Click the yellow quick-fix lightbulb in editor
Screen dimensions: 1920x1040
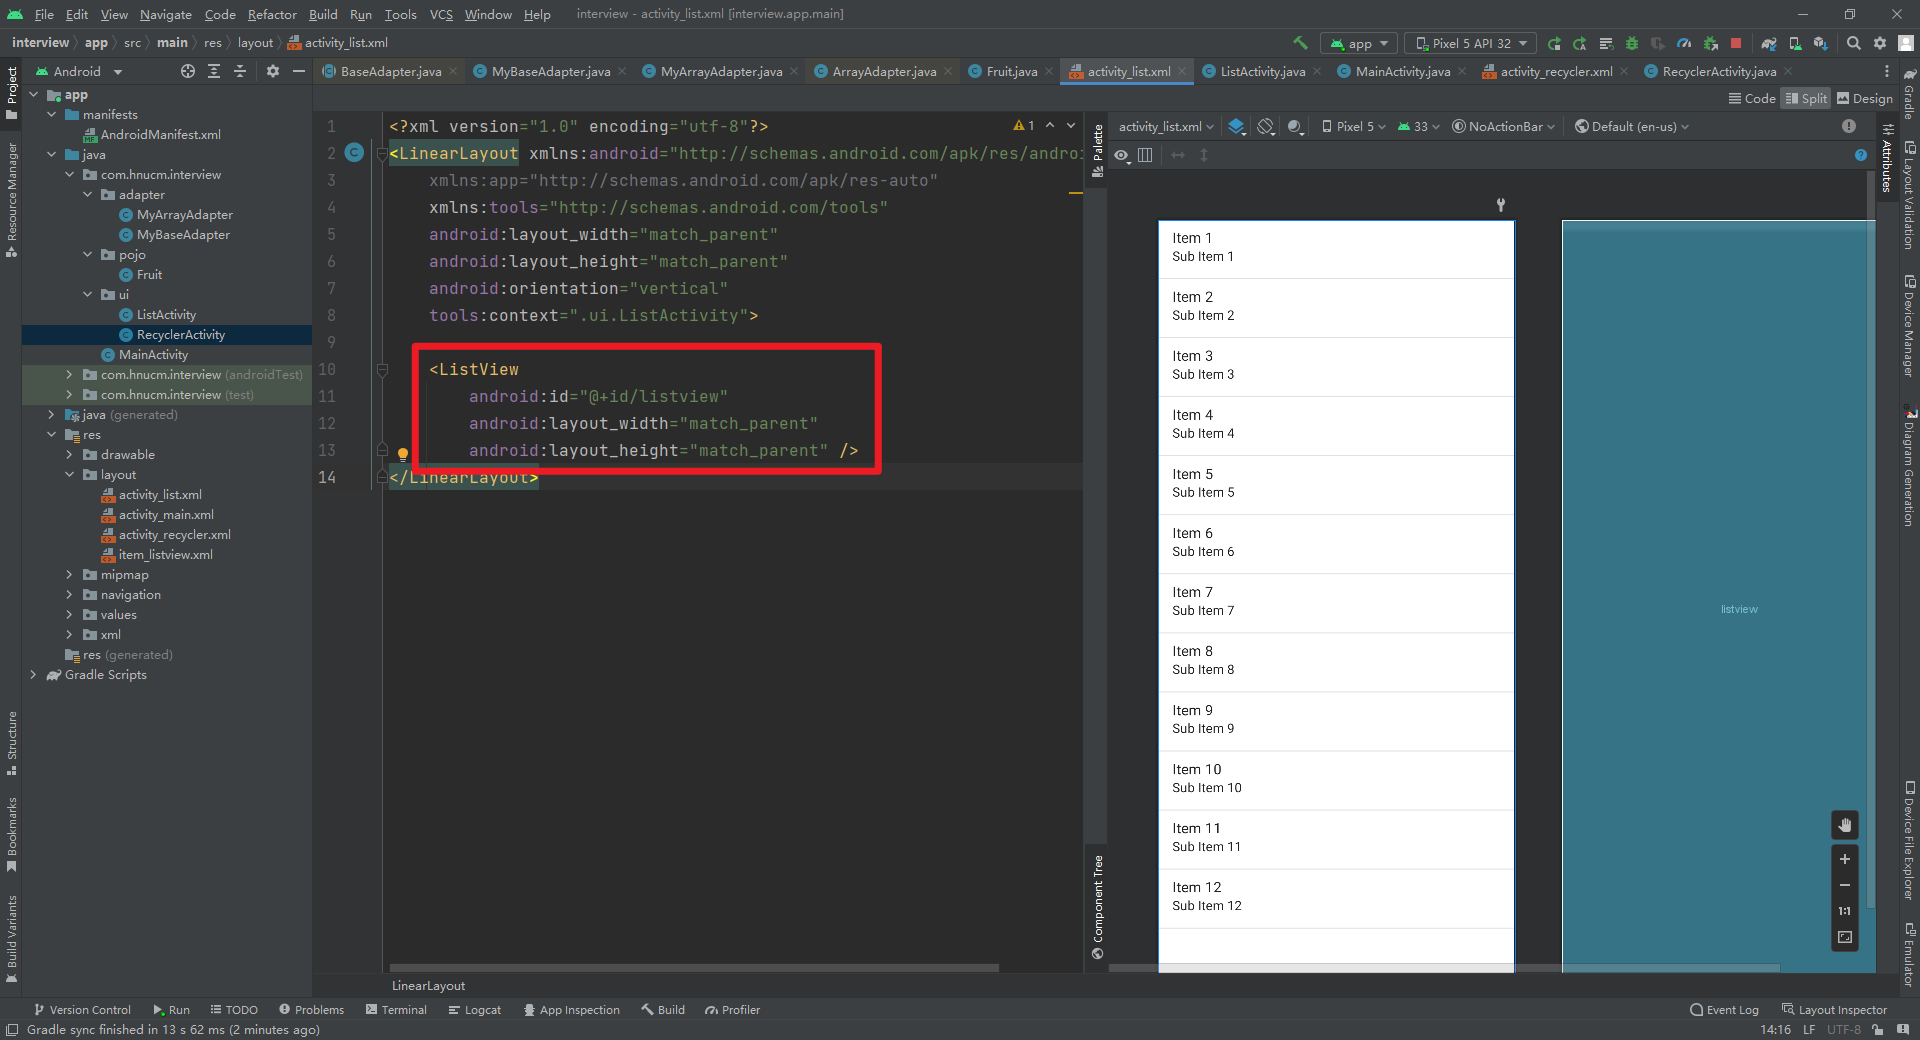[403, 454]
